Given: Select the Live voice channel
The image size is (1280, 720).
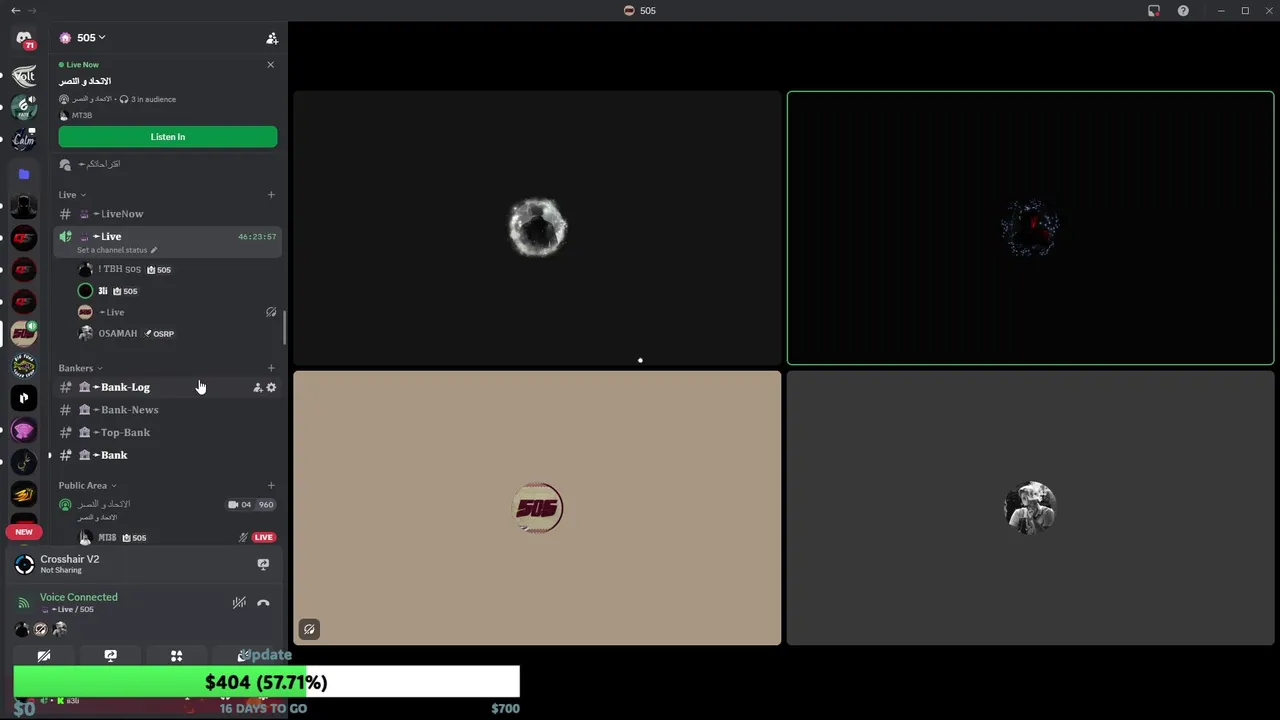Looking at the screenshot, I should point(168,241).
